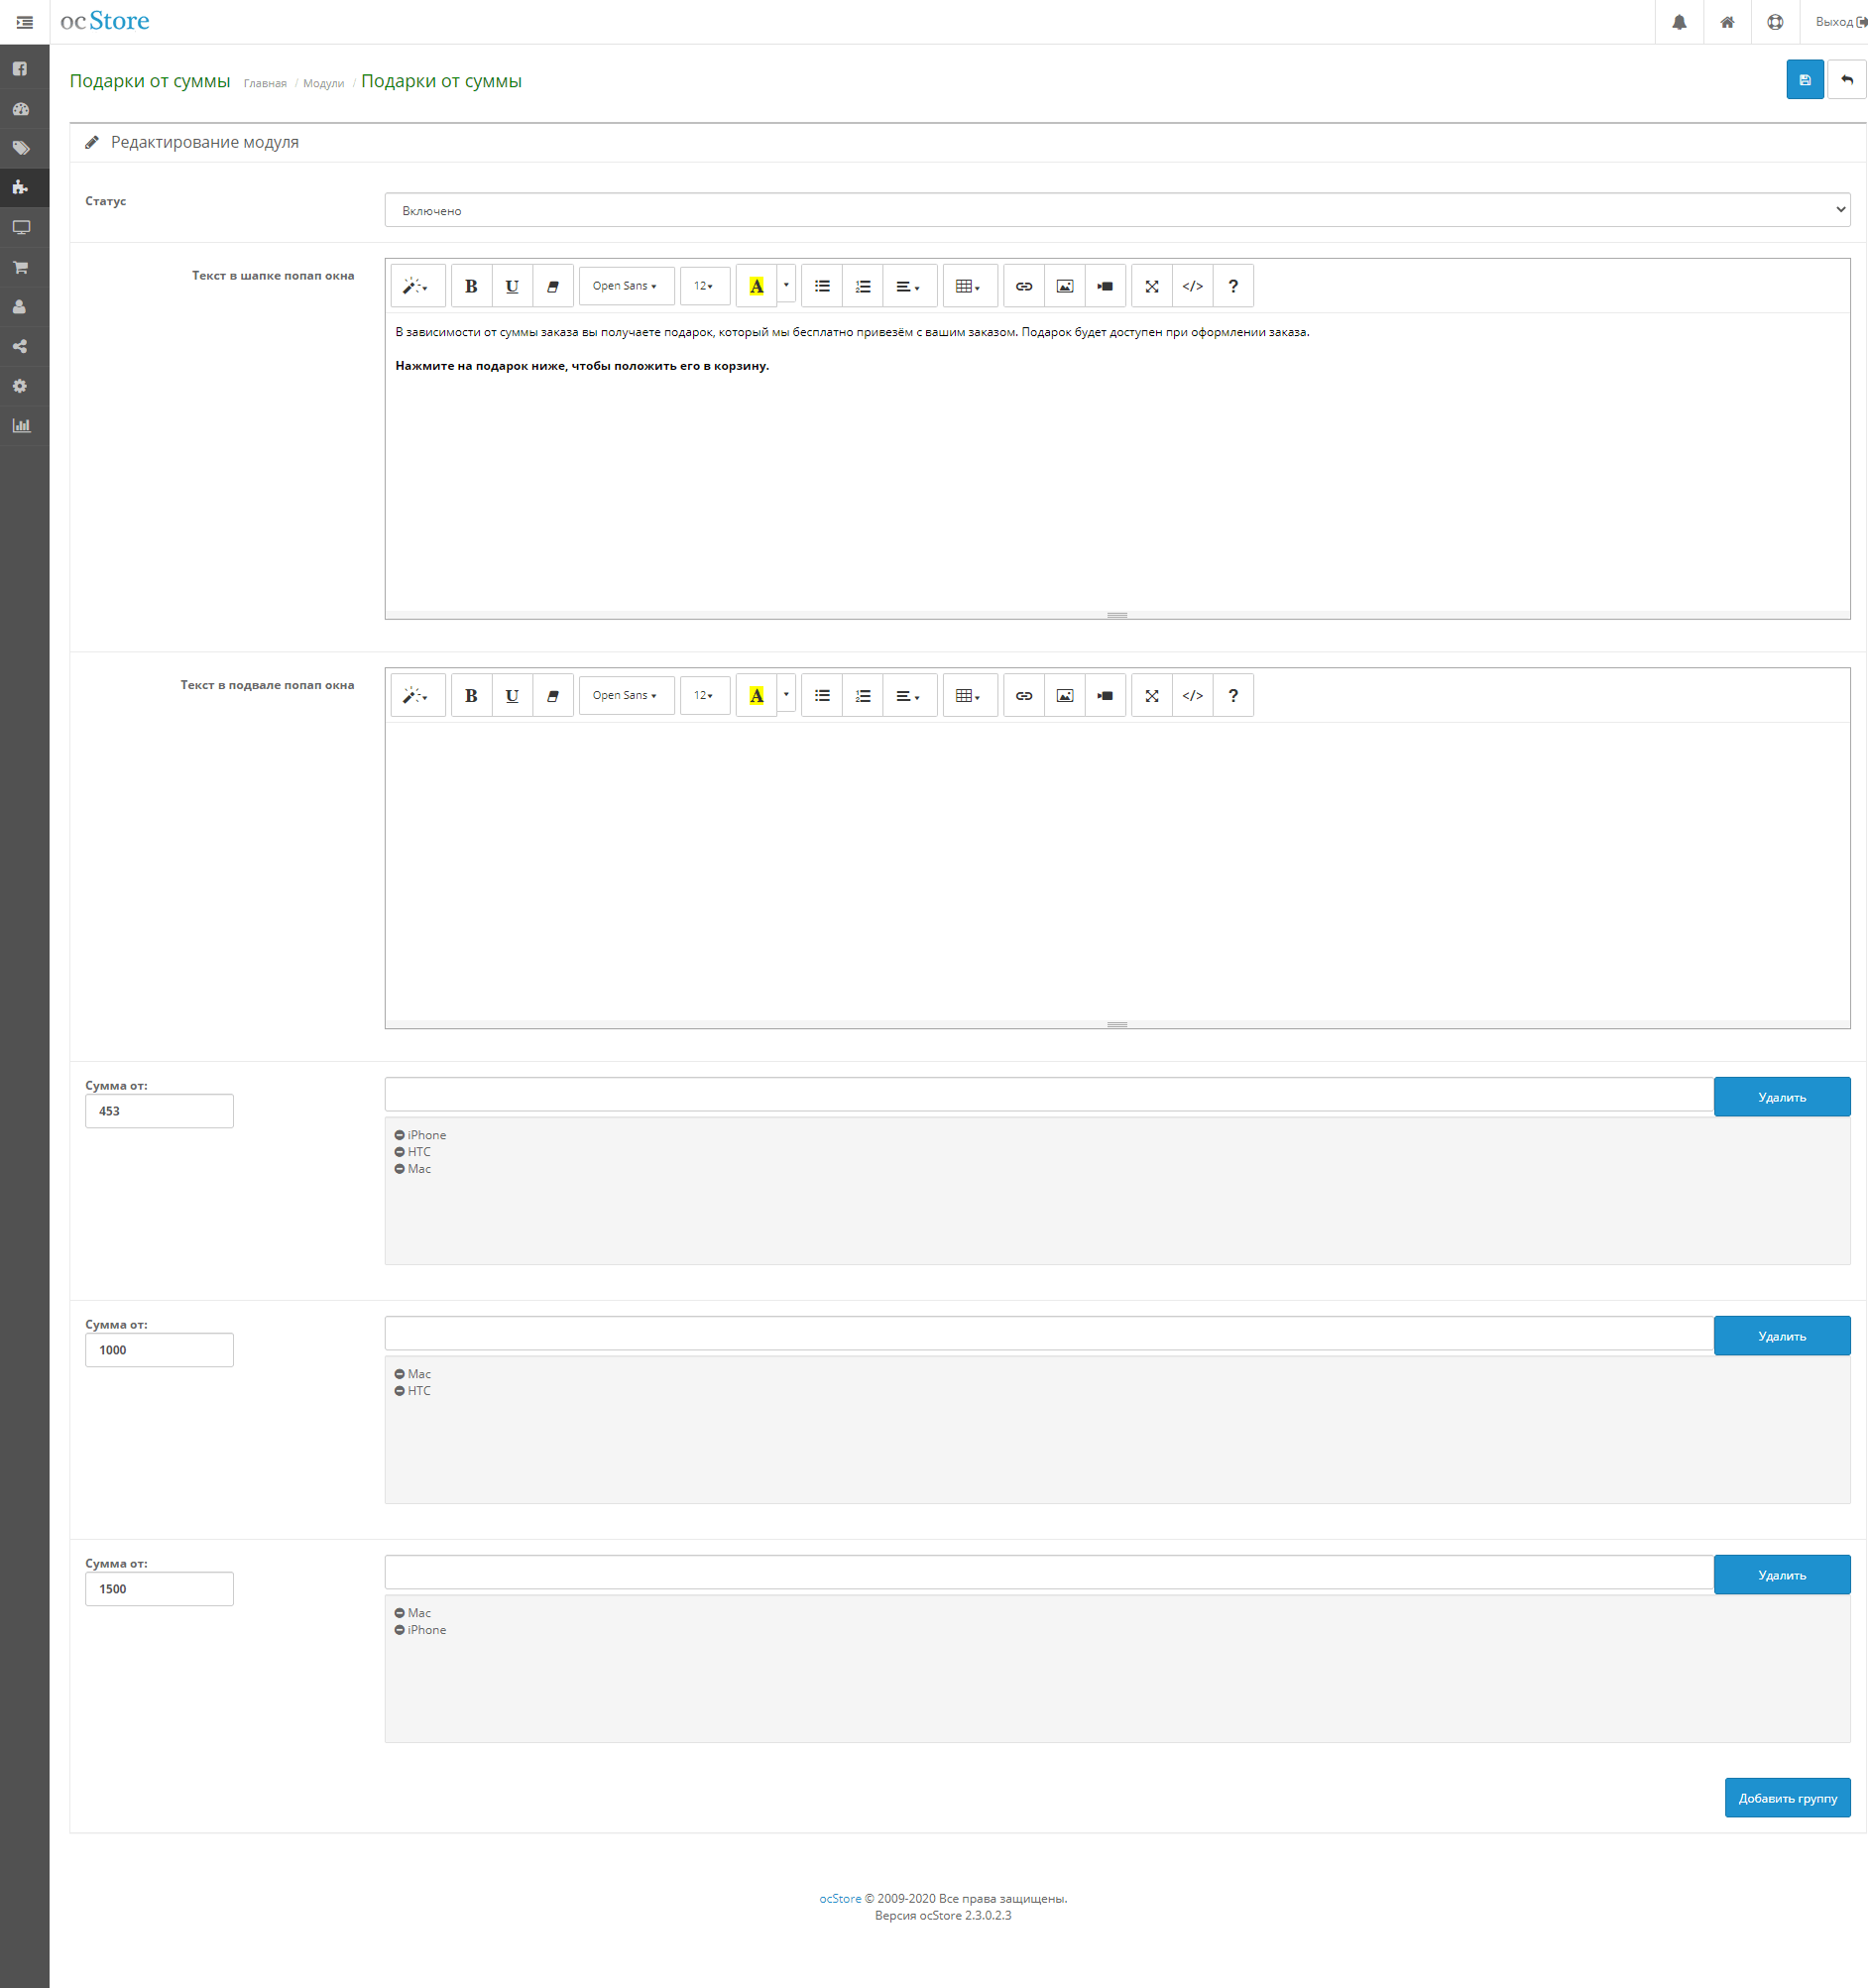Viewport: 1868px width, 1988px height.
Task: Toggle underline in footer text editor
Action: pos(512,696)
